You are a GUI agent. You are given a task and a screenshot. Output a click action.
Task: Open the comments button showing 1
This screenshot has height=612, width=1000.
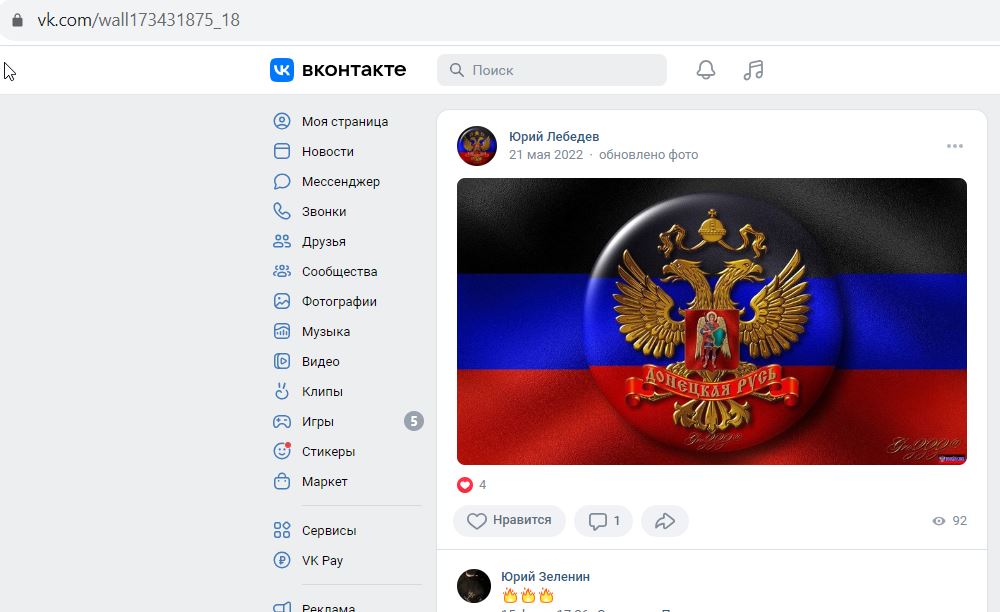point(603,521)
